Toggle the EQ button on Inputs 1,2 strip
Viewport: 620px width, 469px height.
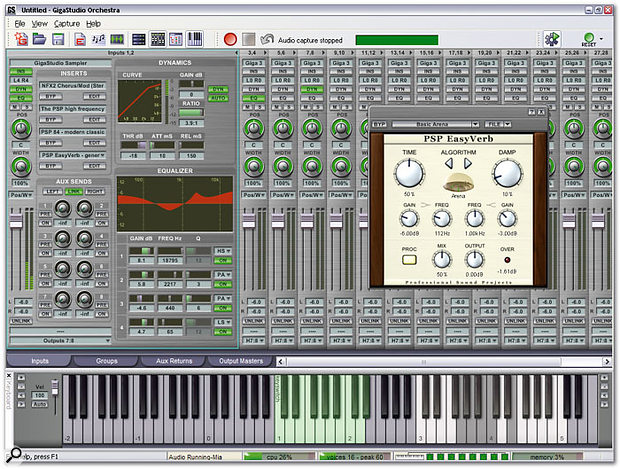click(x=21, y=98)
